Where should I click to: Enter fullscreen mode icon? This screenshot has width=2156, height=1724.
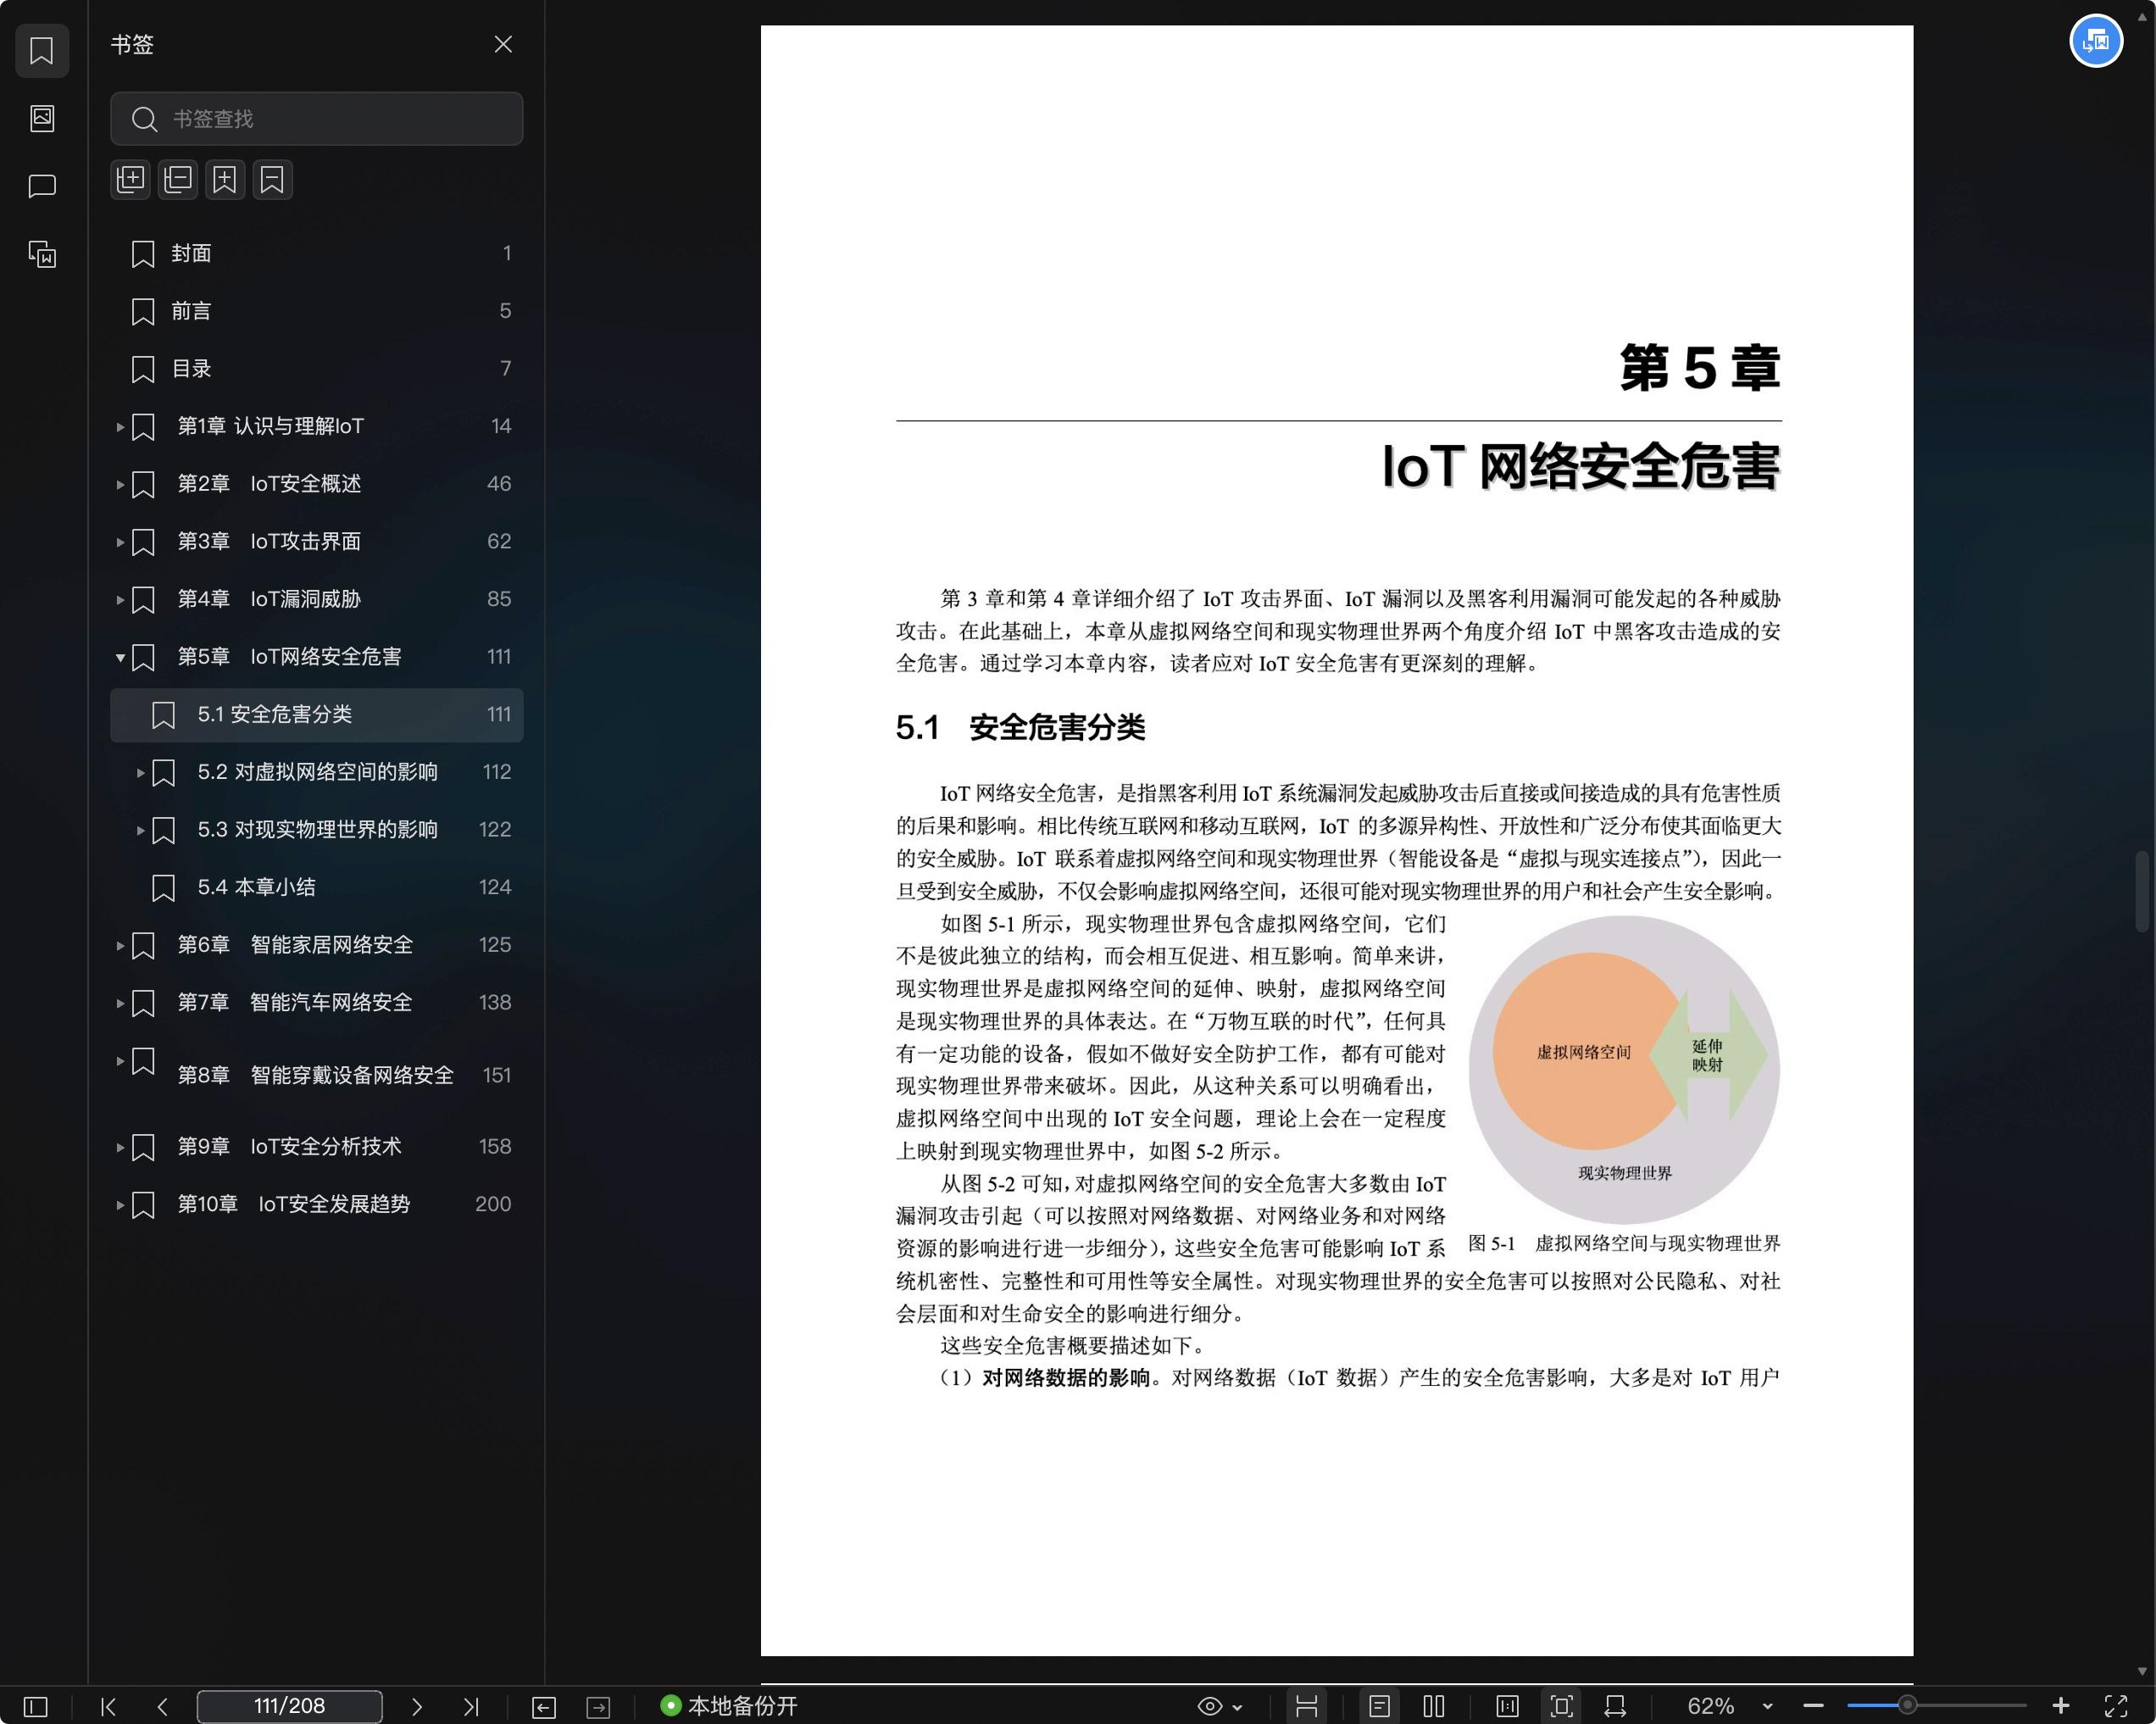pos(2115,1706)
